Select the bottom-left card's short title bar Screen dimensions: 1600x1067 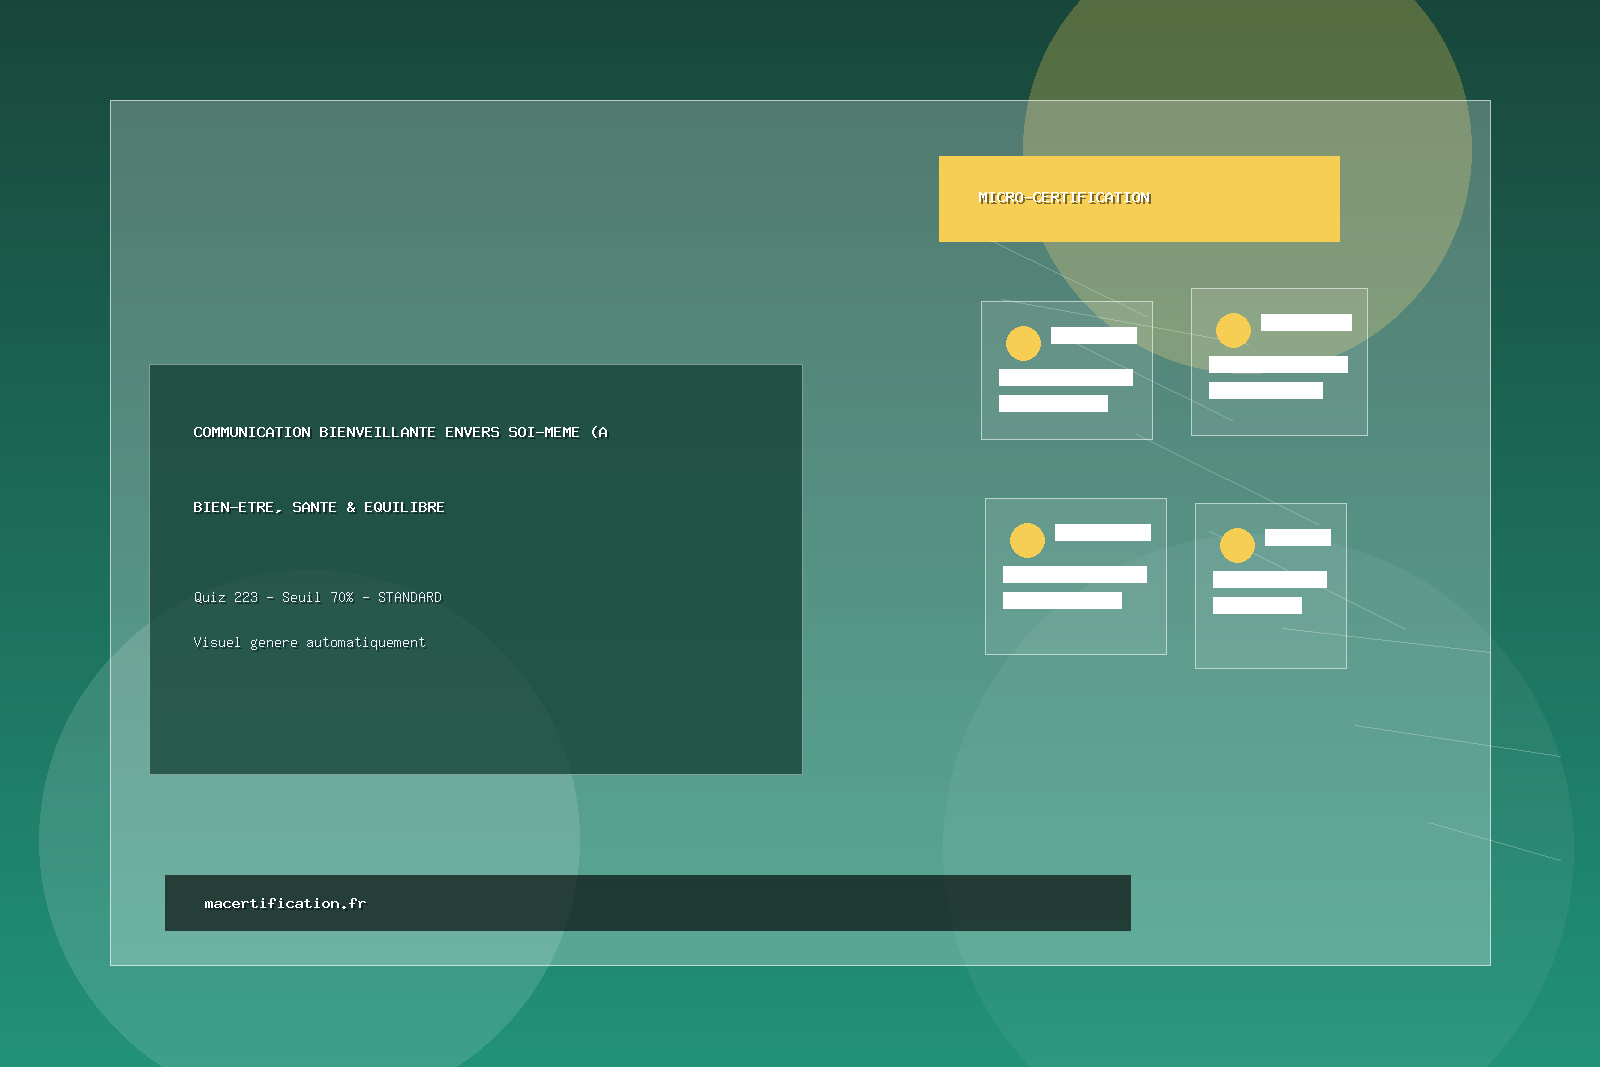(1102, 532)
